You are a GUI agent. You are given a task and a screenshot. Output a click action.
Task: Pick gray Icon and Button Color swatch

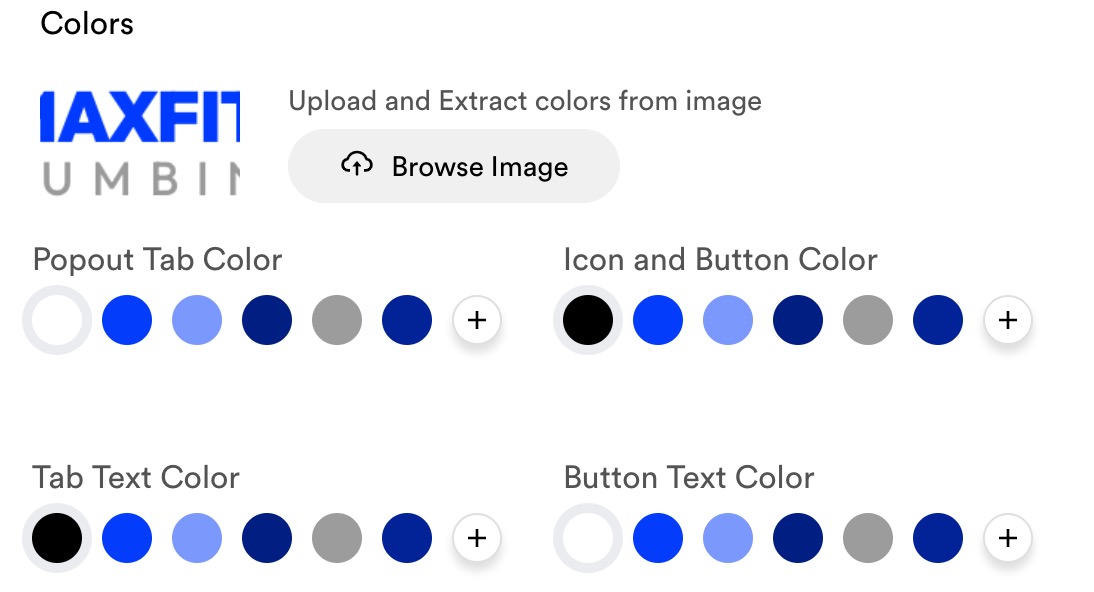868,320
